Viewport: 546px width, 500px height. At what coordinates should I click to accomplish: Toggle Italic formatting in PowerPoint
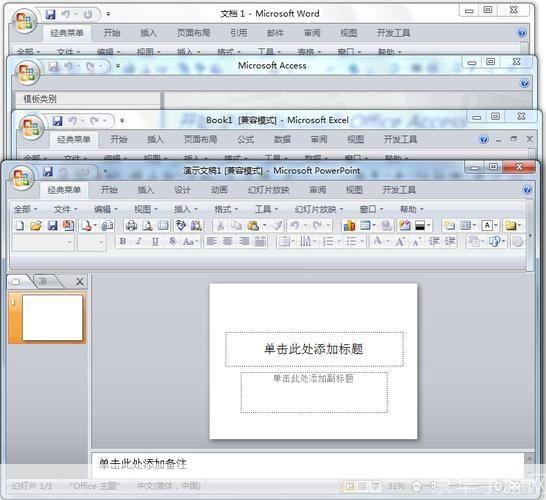tap(139, 241)
